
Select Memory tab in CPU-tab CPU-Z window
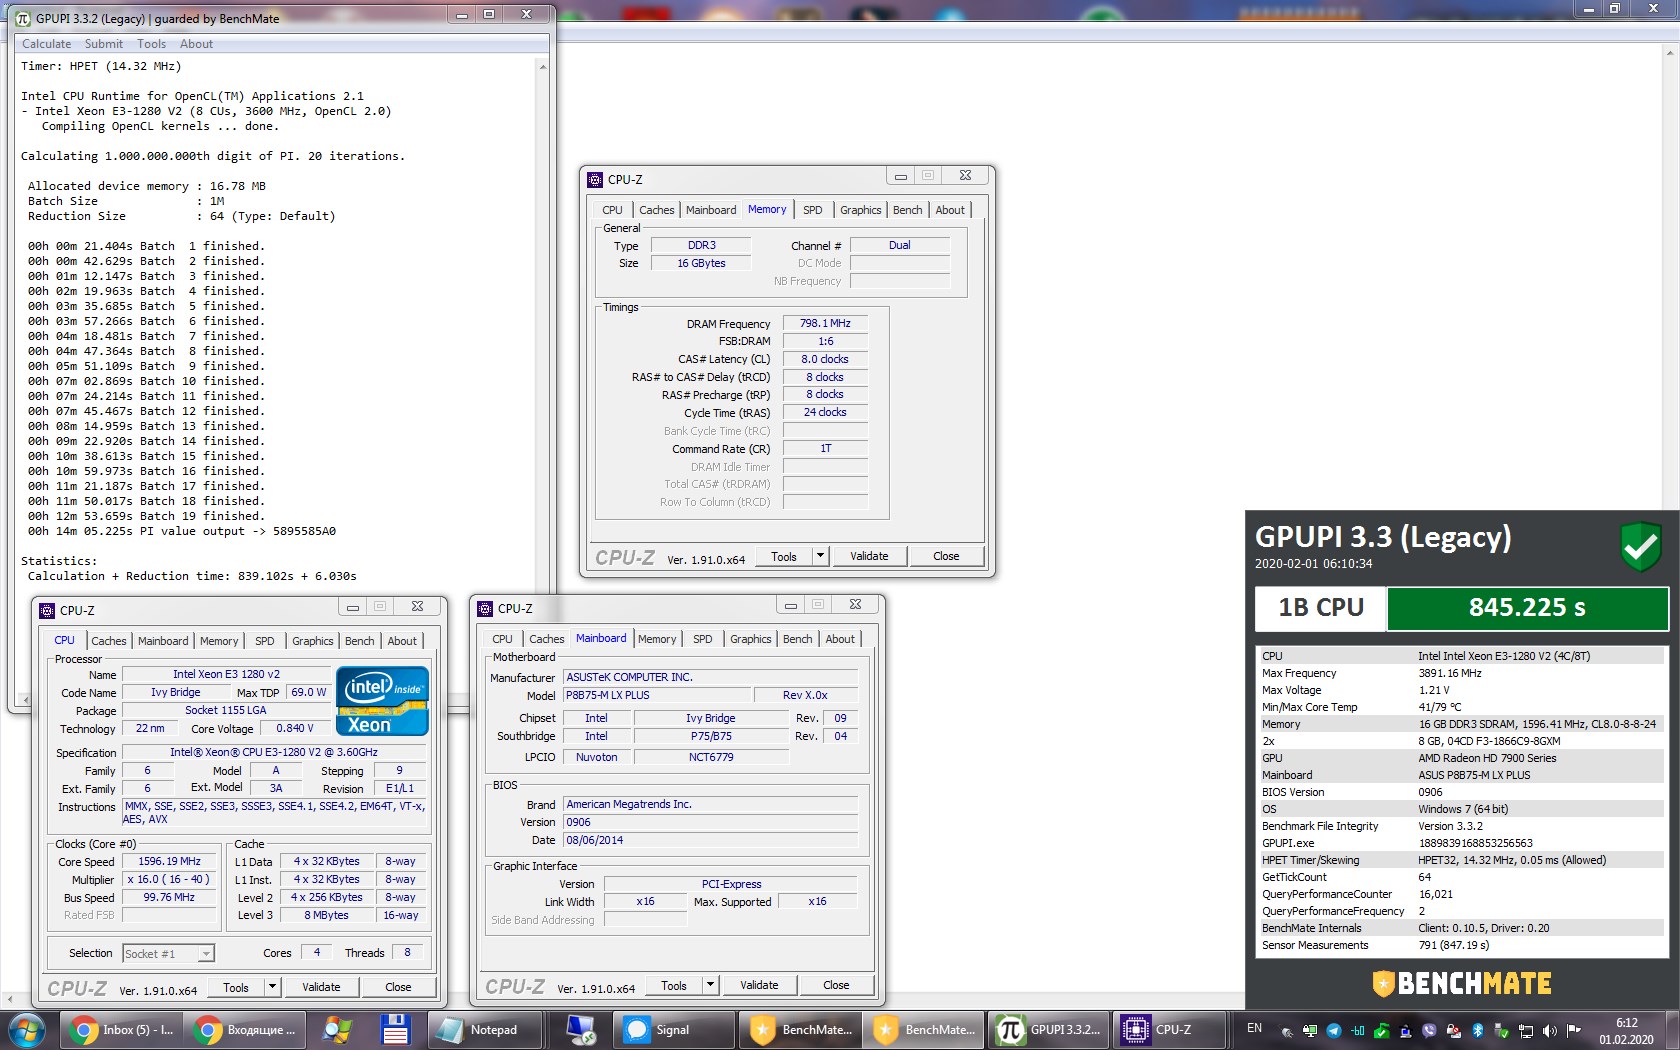219,641
